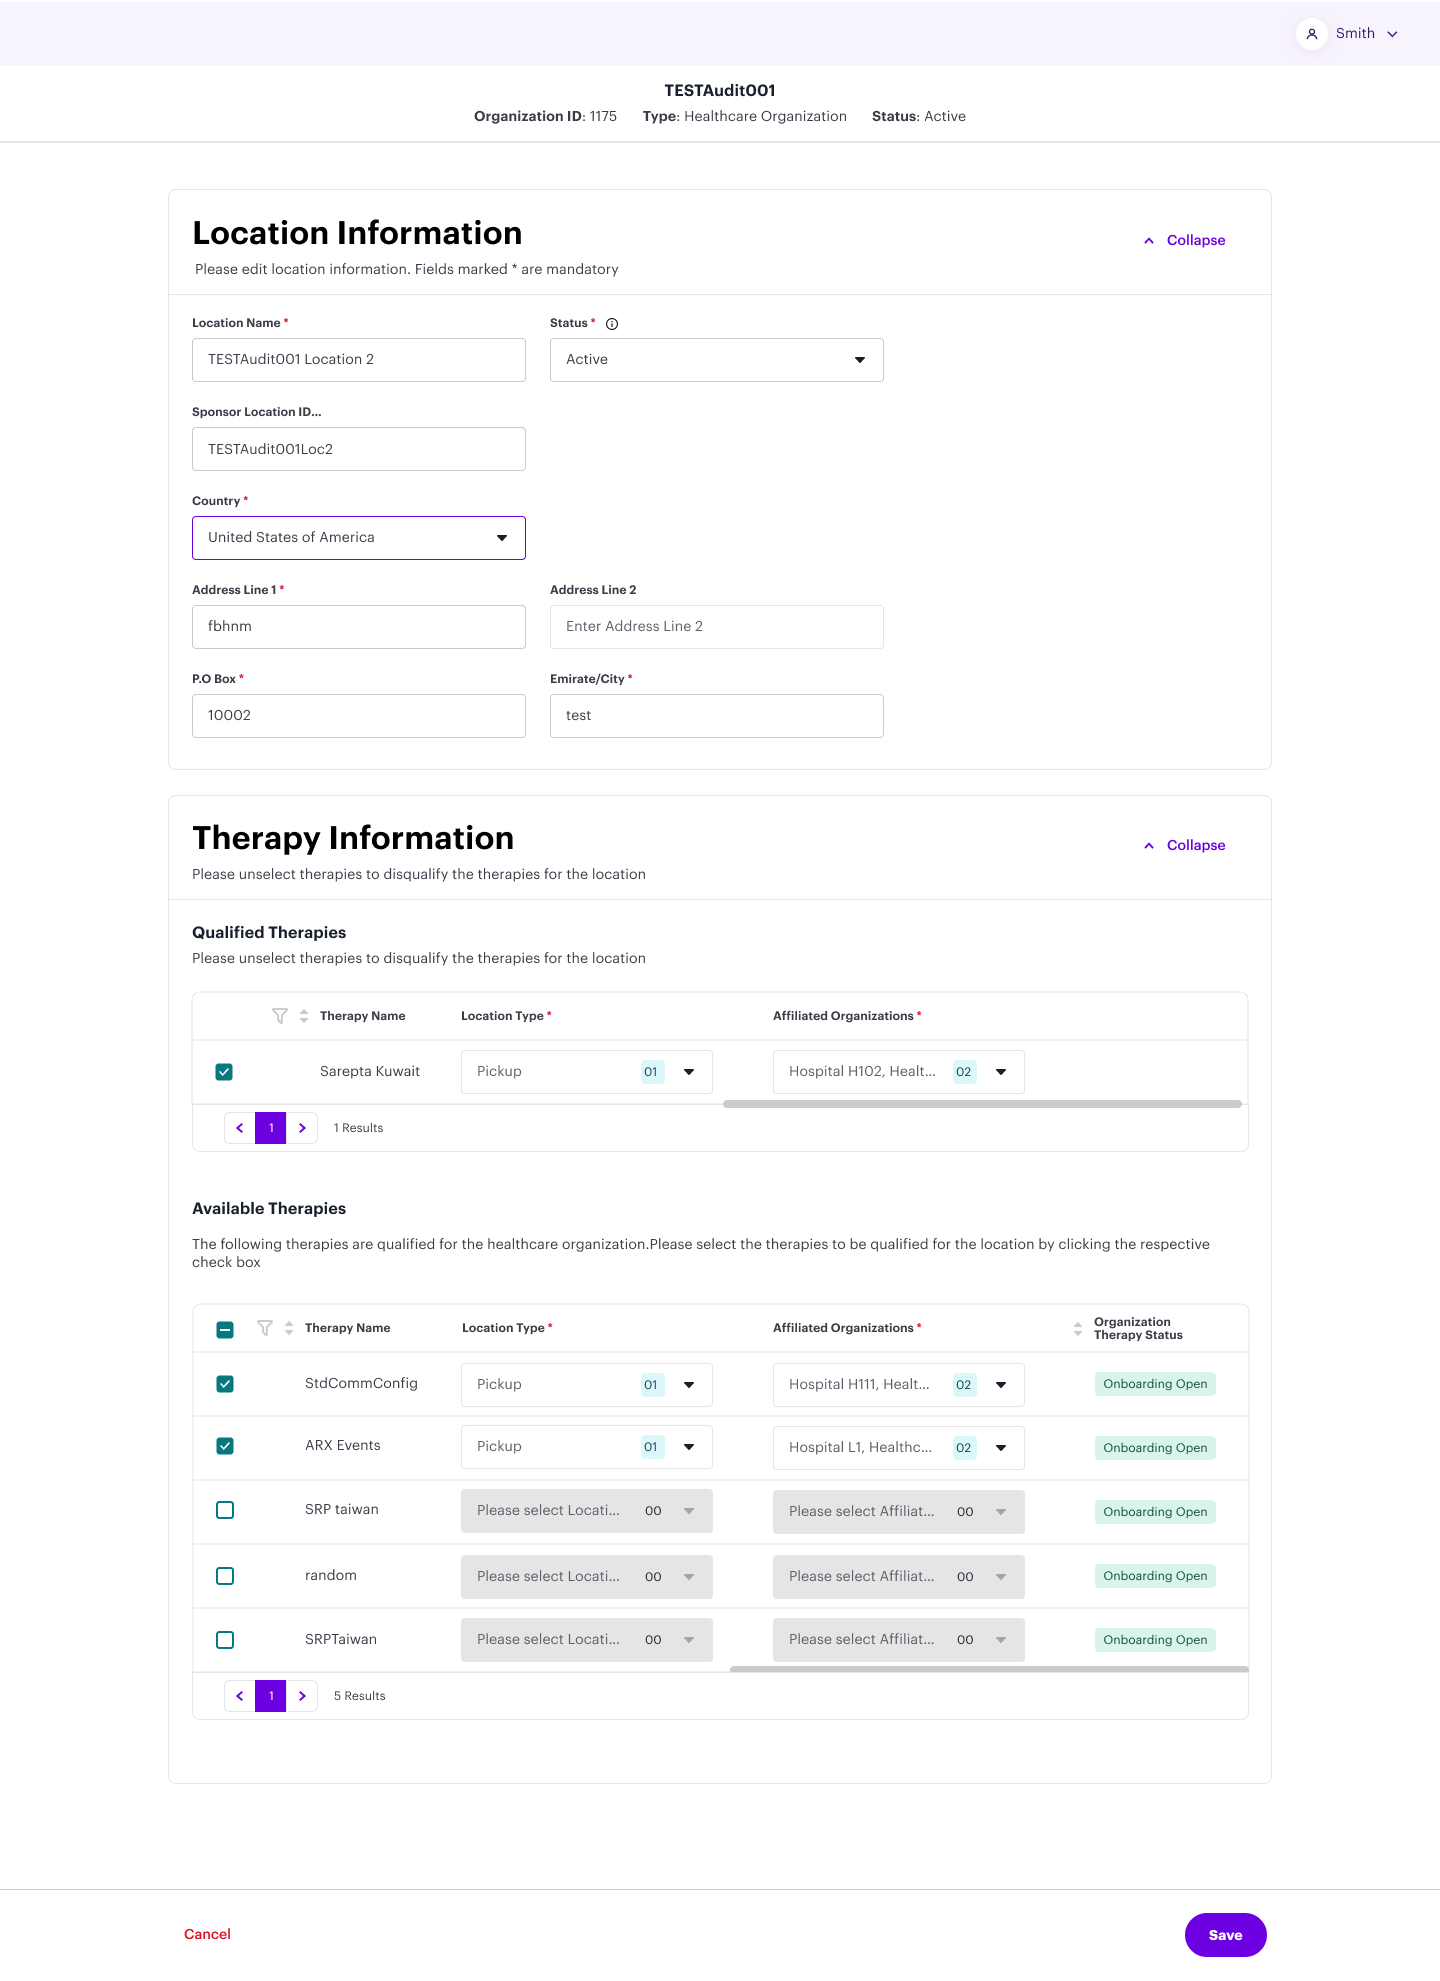
Task: Click the Save button
Action: [x=1225, y=1935]
